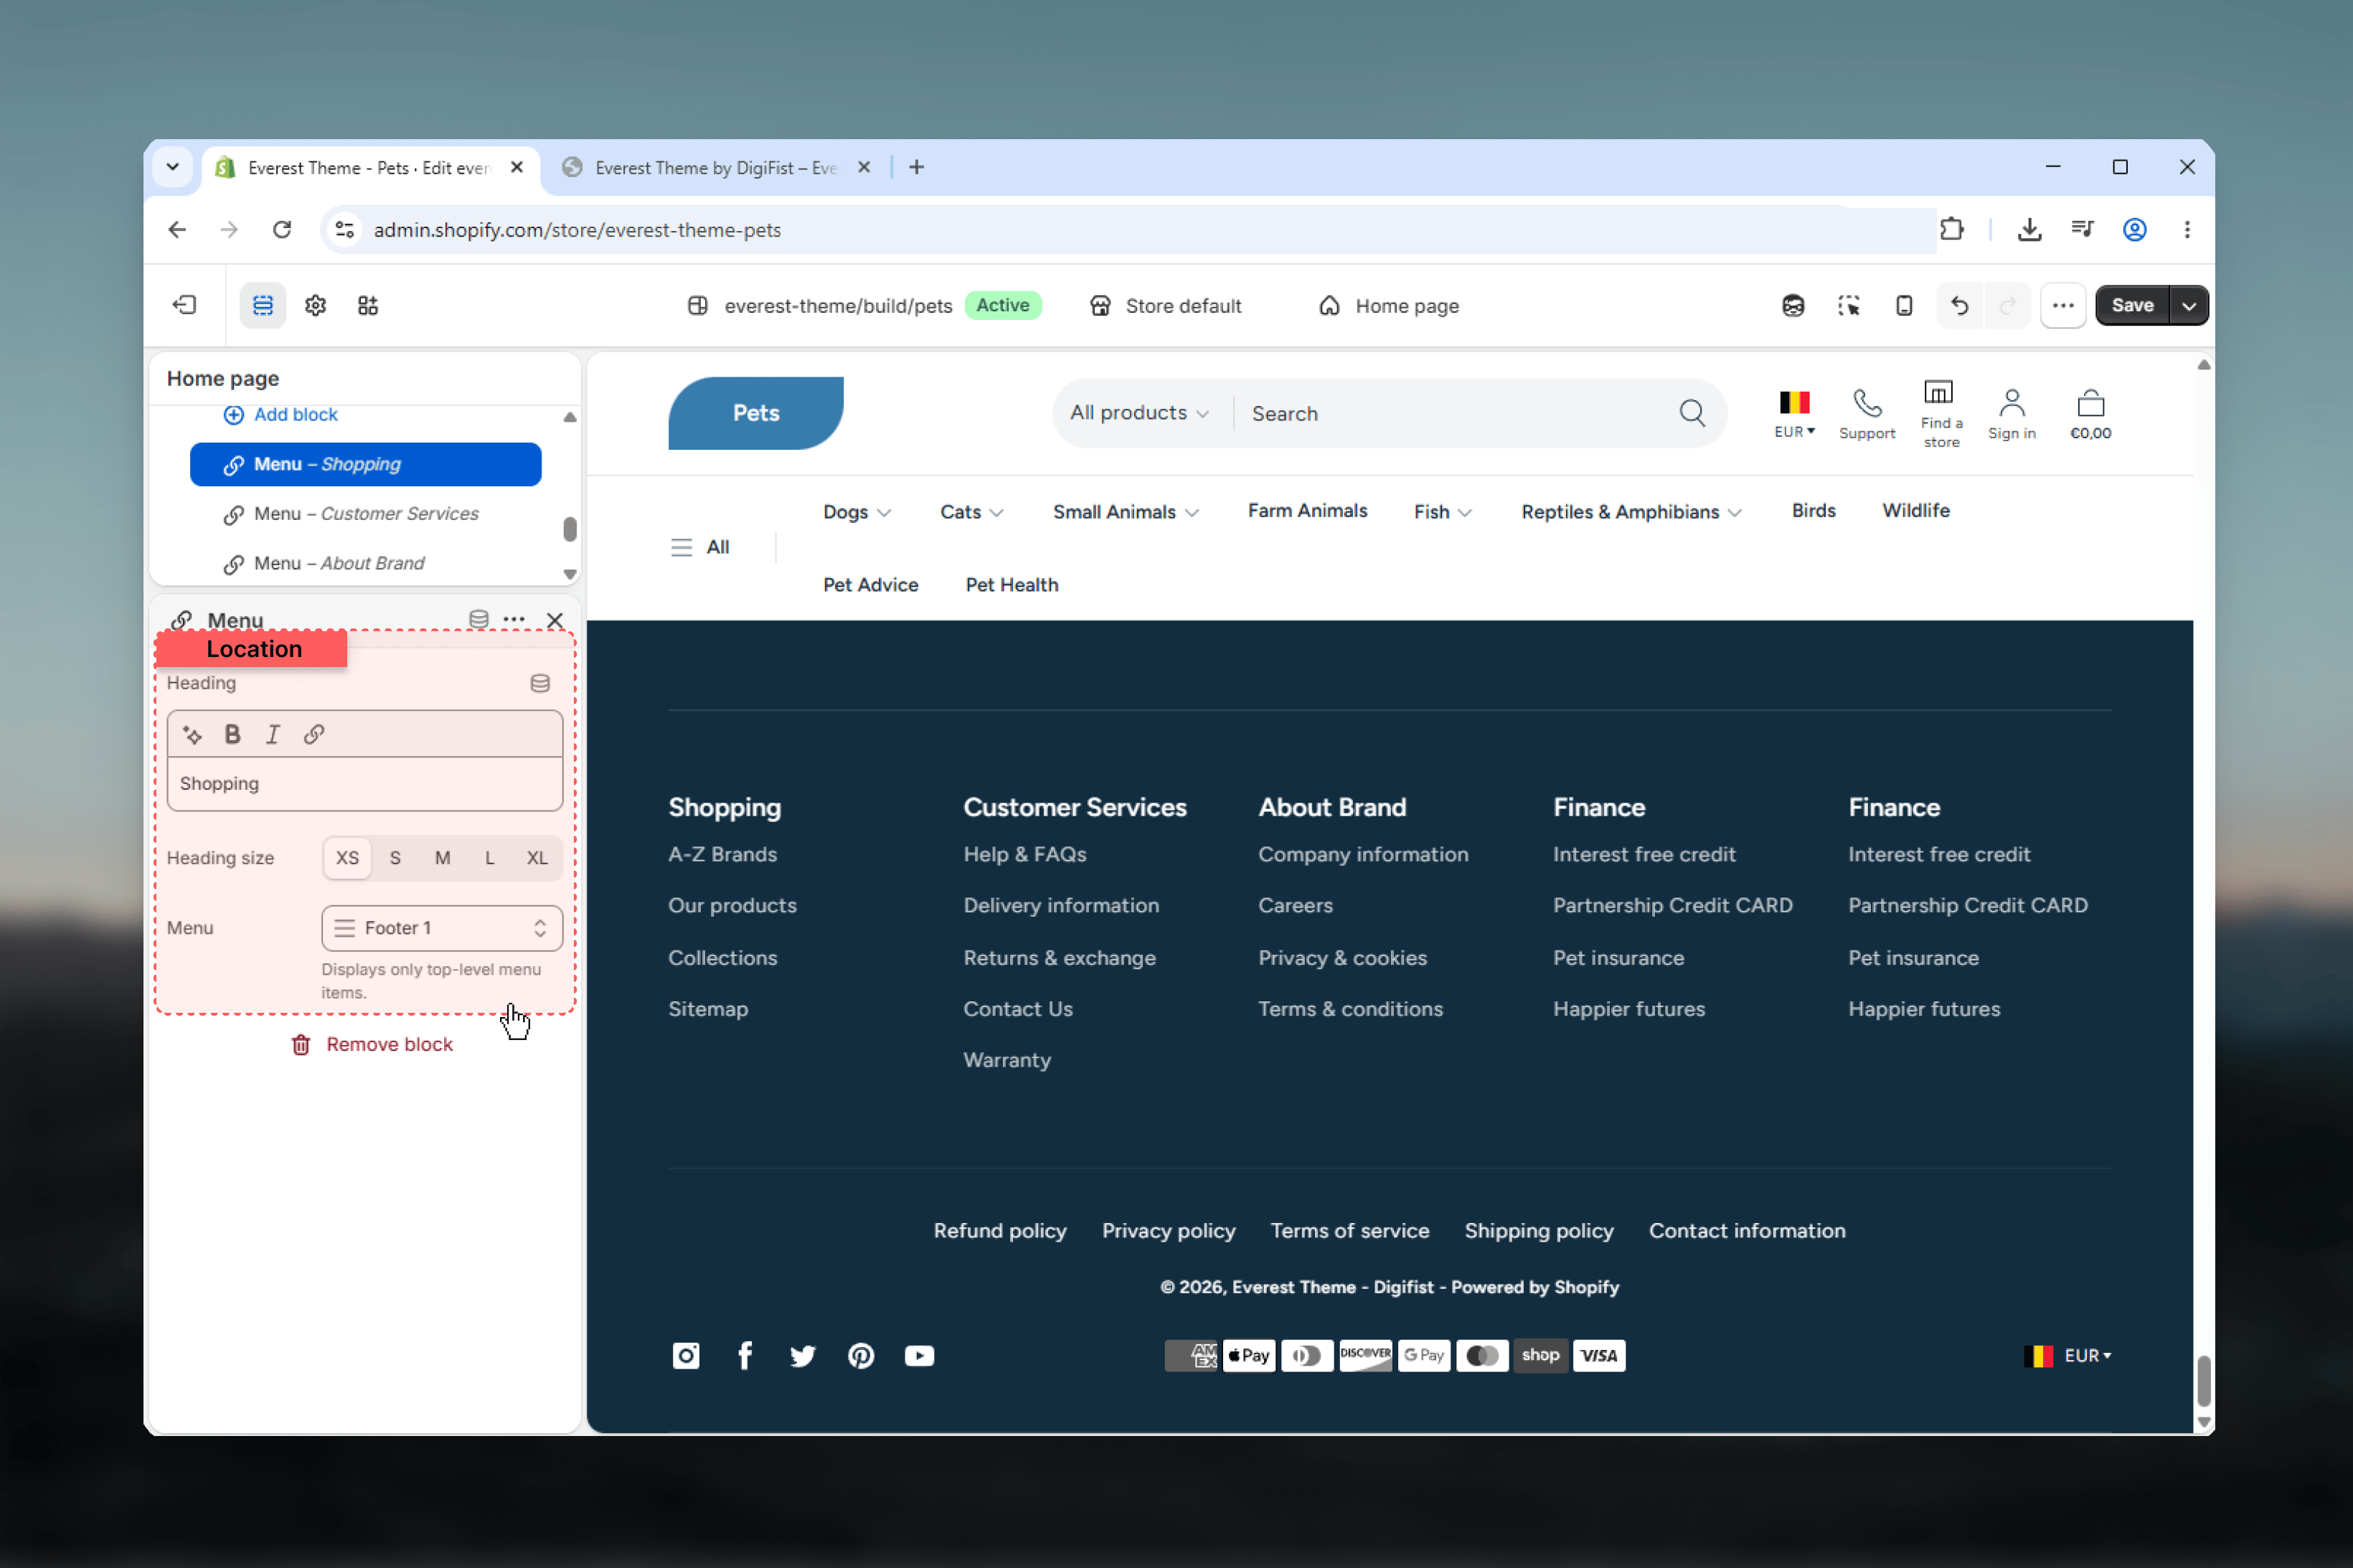Click the Sidekick assistant icon in top bar

click(1793, 305)
